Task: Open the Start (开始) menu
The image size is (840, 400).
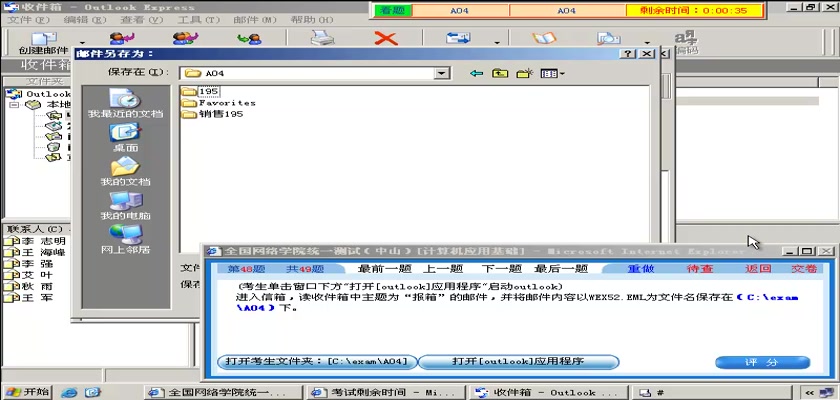Action: click(27, 392)
